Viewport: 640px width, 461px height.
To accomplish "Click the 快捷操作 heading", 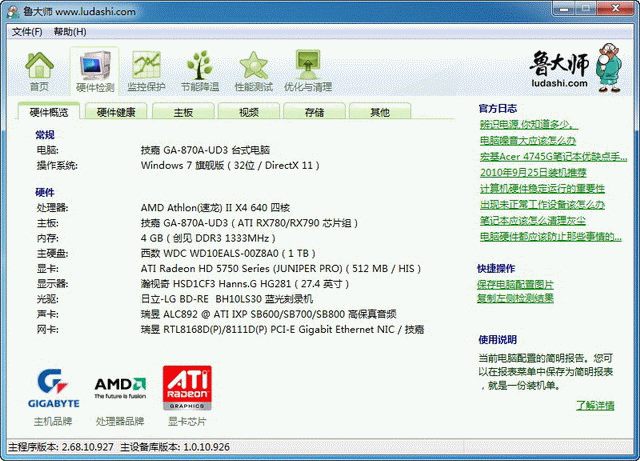I will [496, 268].
